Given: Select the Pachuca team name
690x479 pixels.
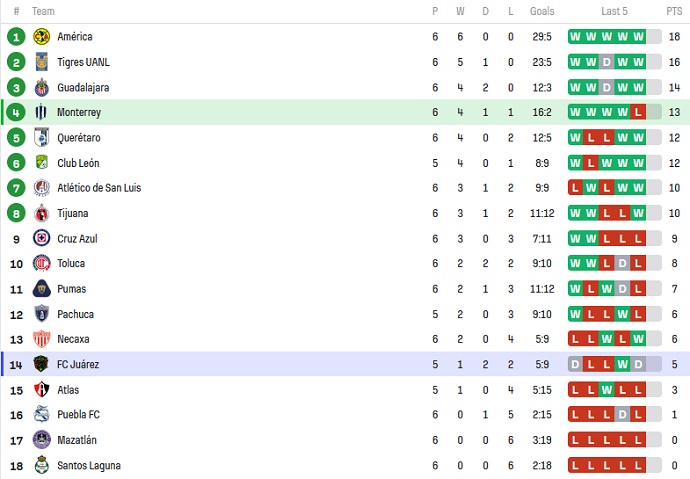Looking at the screenshot, I should point(76,314).
